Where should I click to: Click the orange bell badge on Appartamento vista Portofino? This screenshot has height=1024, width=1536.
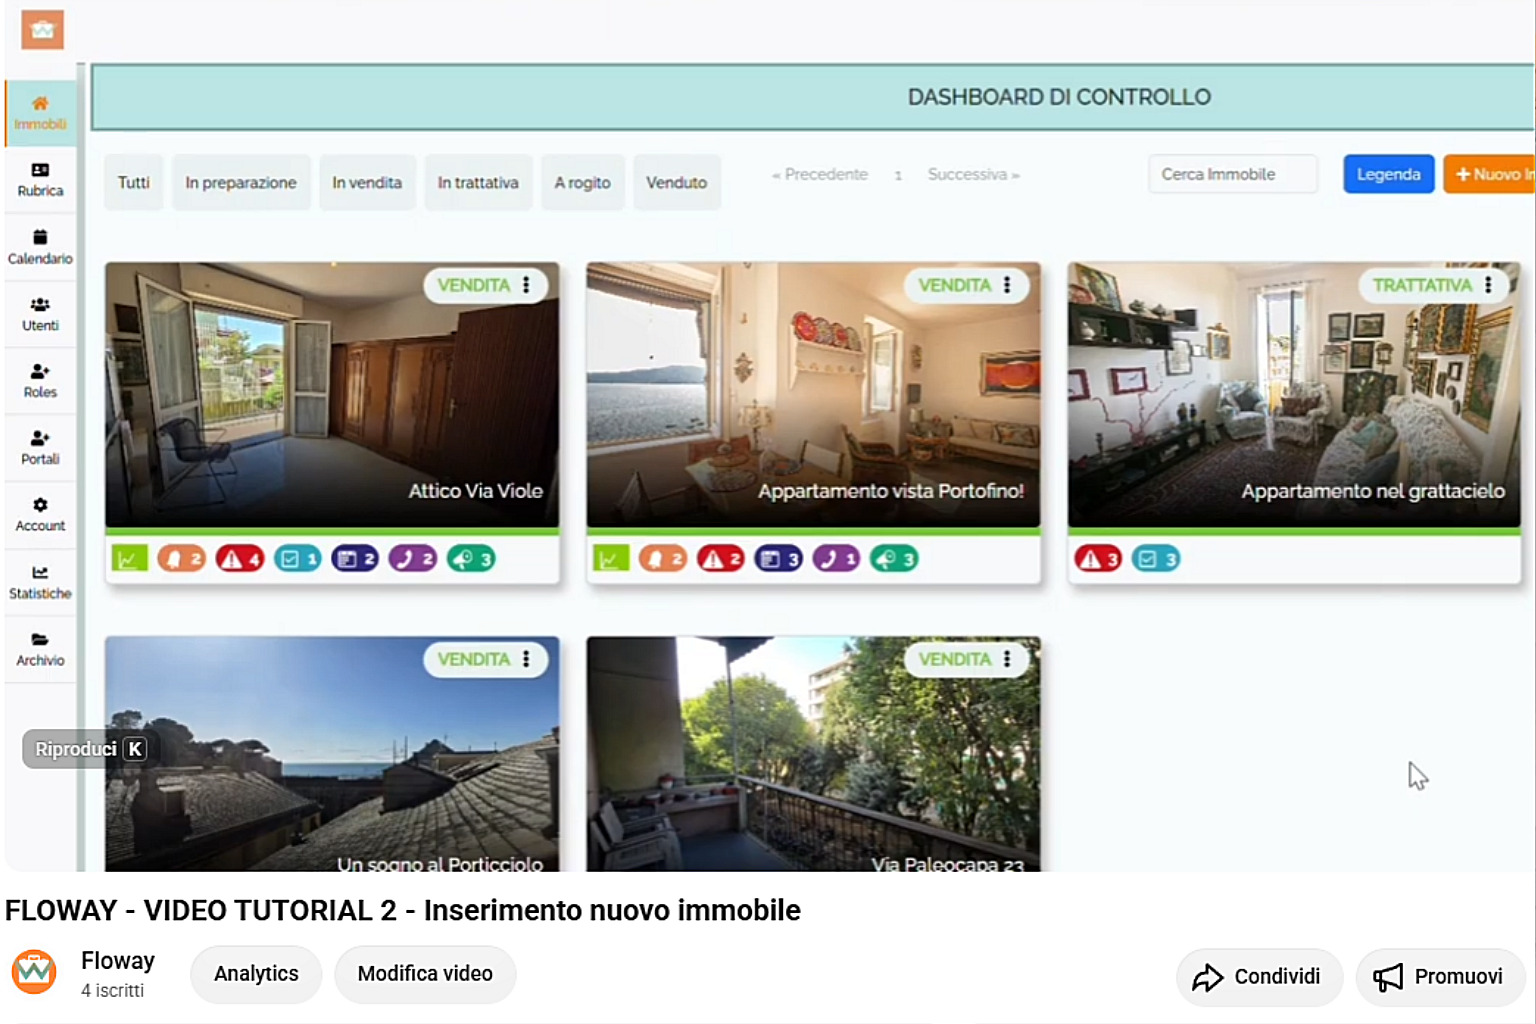pos(662,558)
